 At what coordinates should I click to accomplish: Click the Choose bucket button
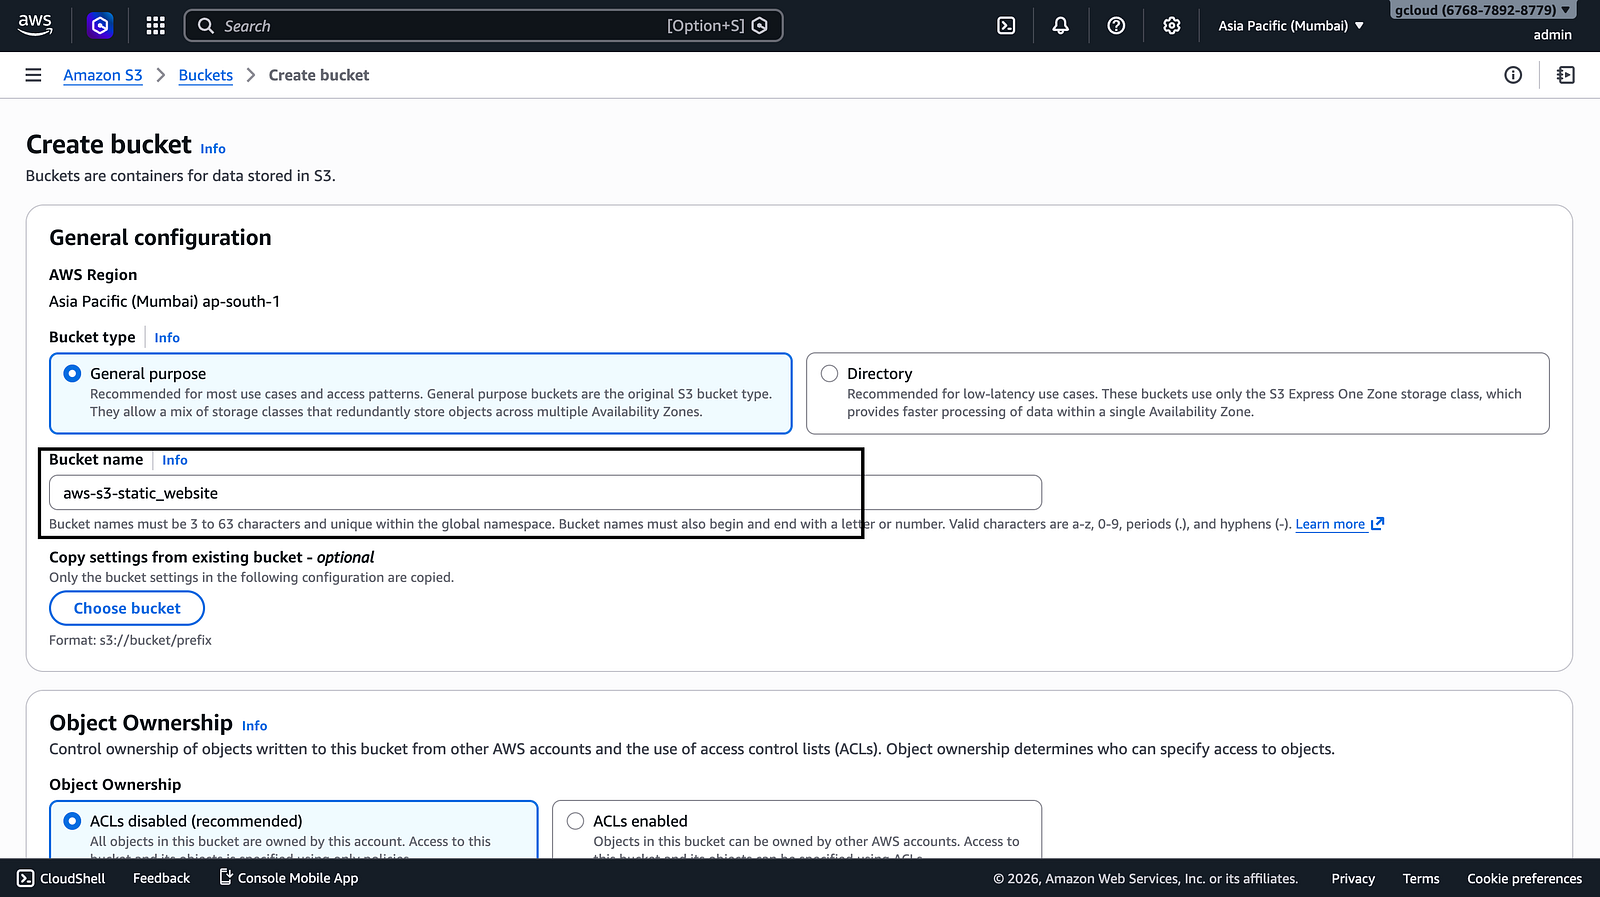coord(127,608)
